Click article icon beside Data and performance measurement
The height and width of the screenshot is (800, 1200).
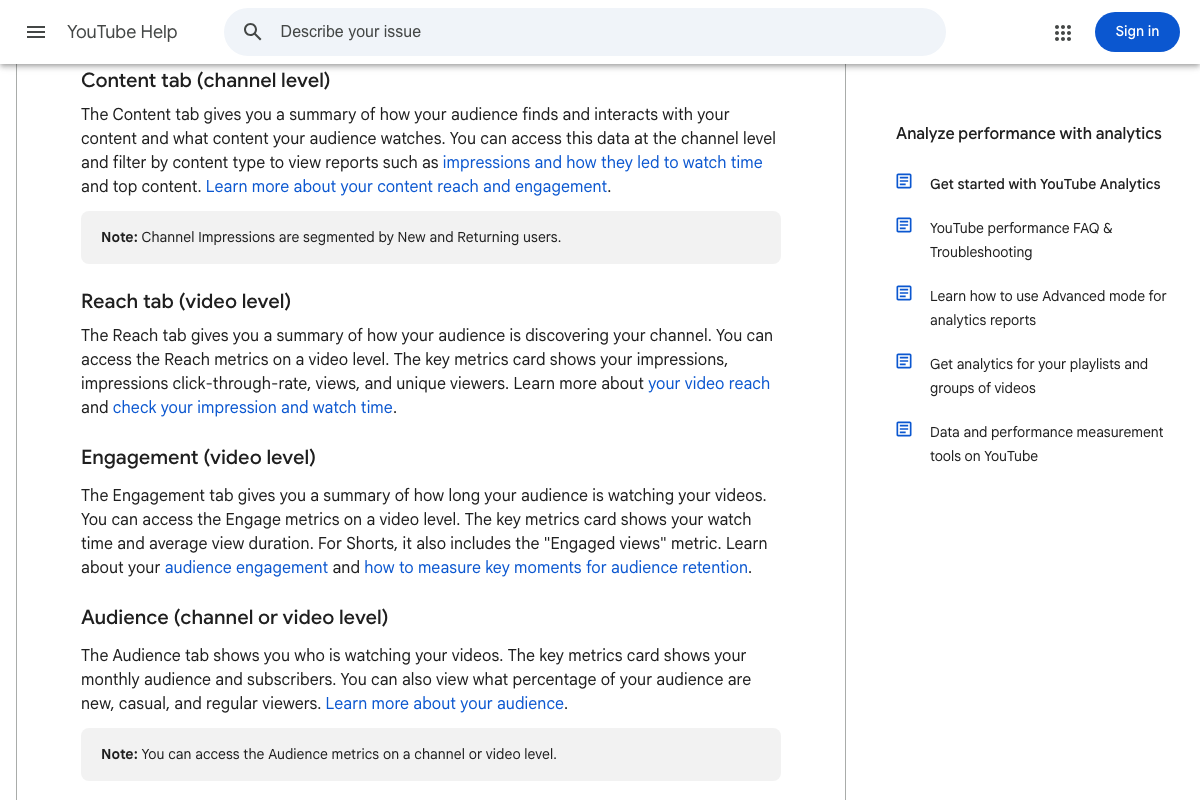tap(904, 429)
